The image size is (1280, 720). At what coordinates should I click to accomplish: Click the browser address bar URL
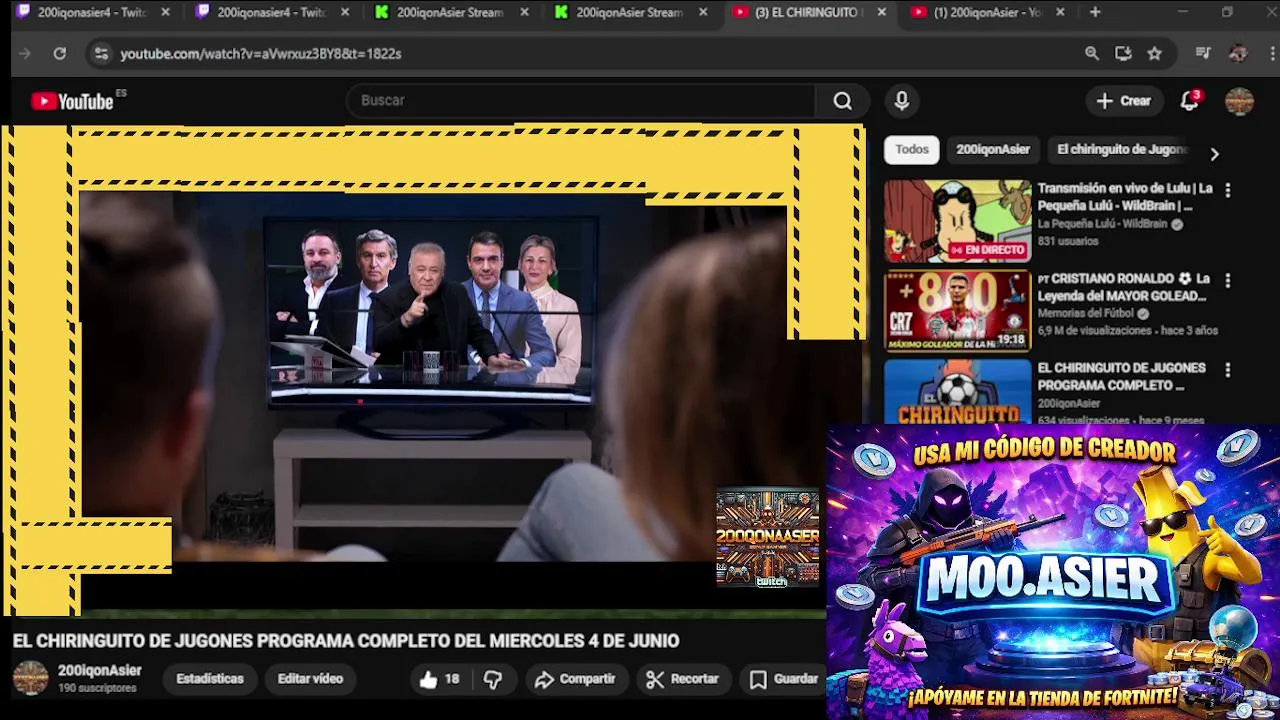(x=261, y=54)
